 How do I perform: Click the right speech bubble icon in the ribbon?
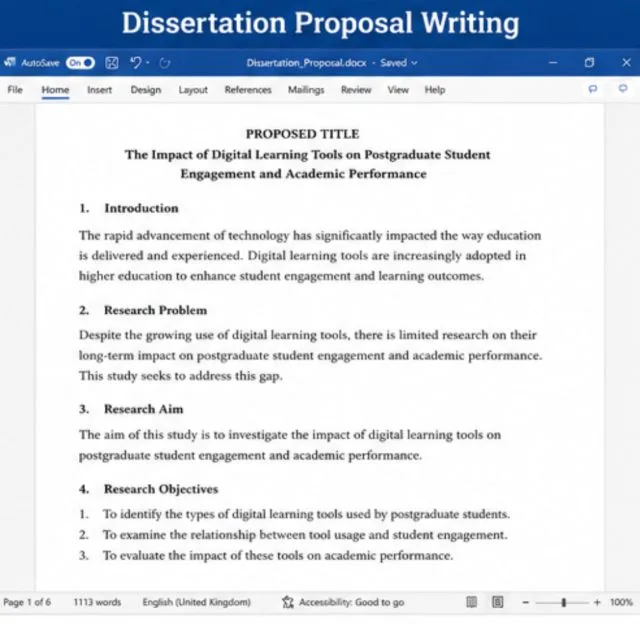click(x=622, y=88)
